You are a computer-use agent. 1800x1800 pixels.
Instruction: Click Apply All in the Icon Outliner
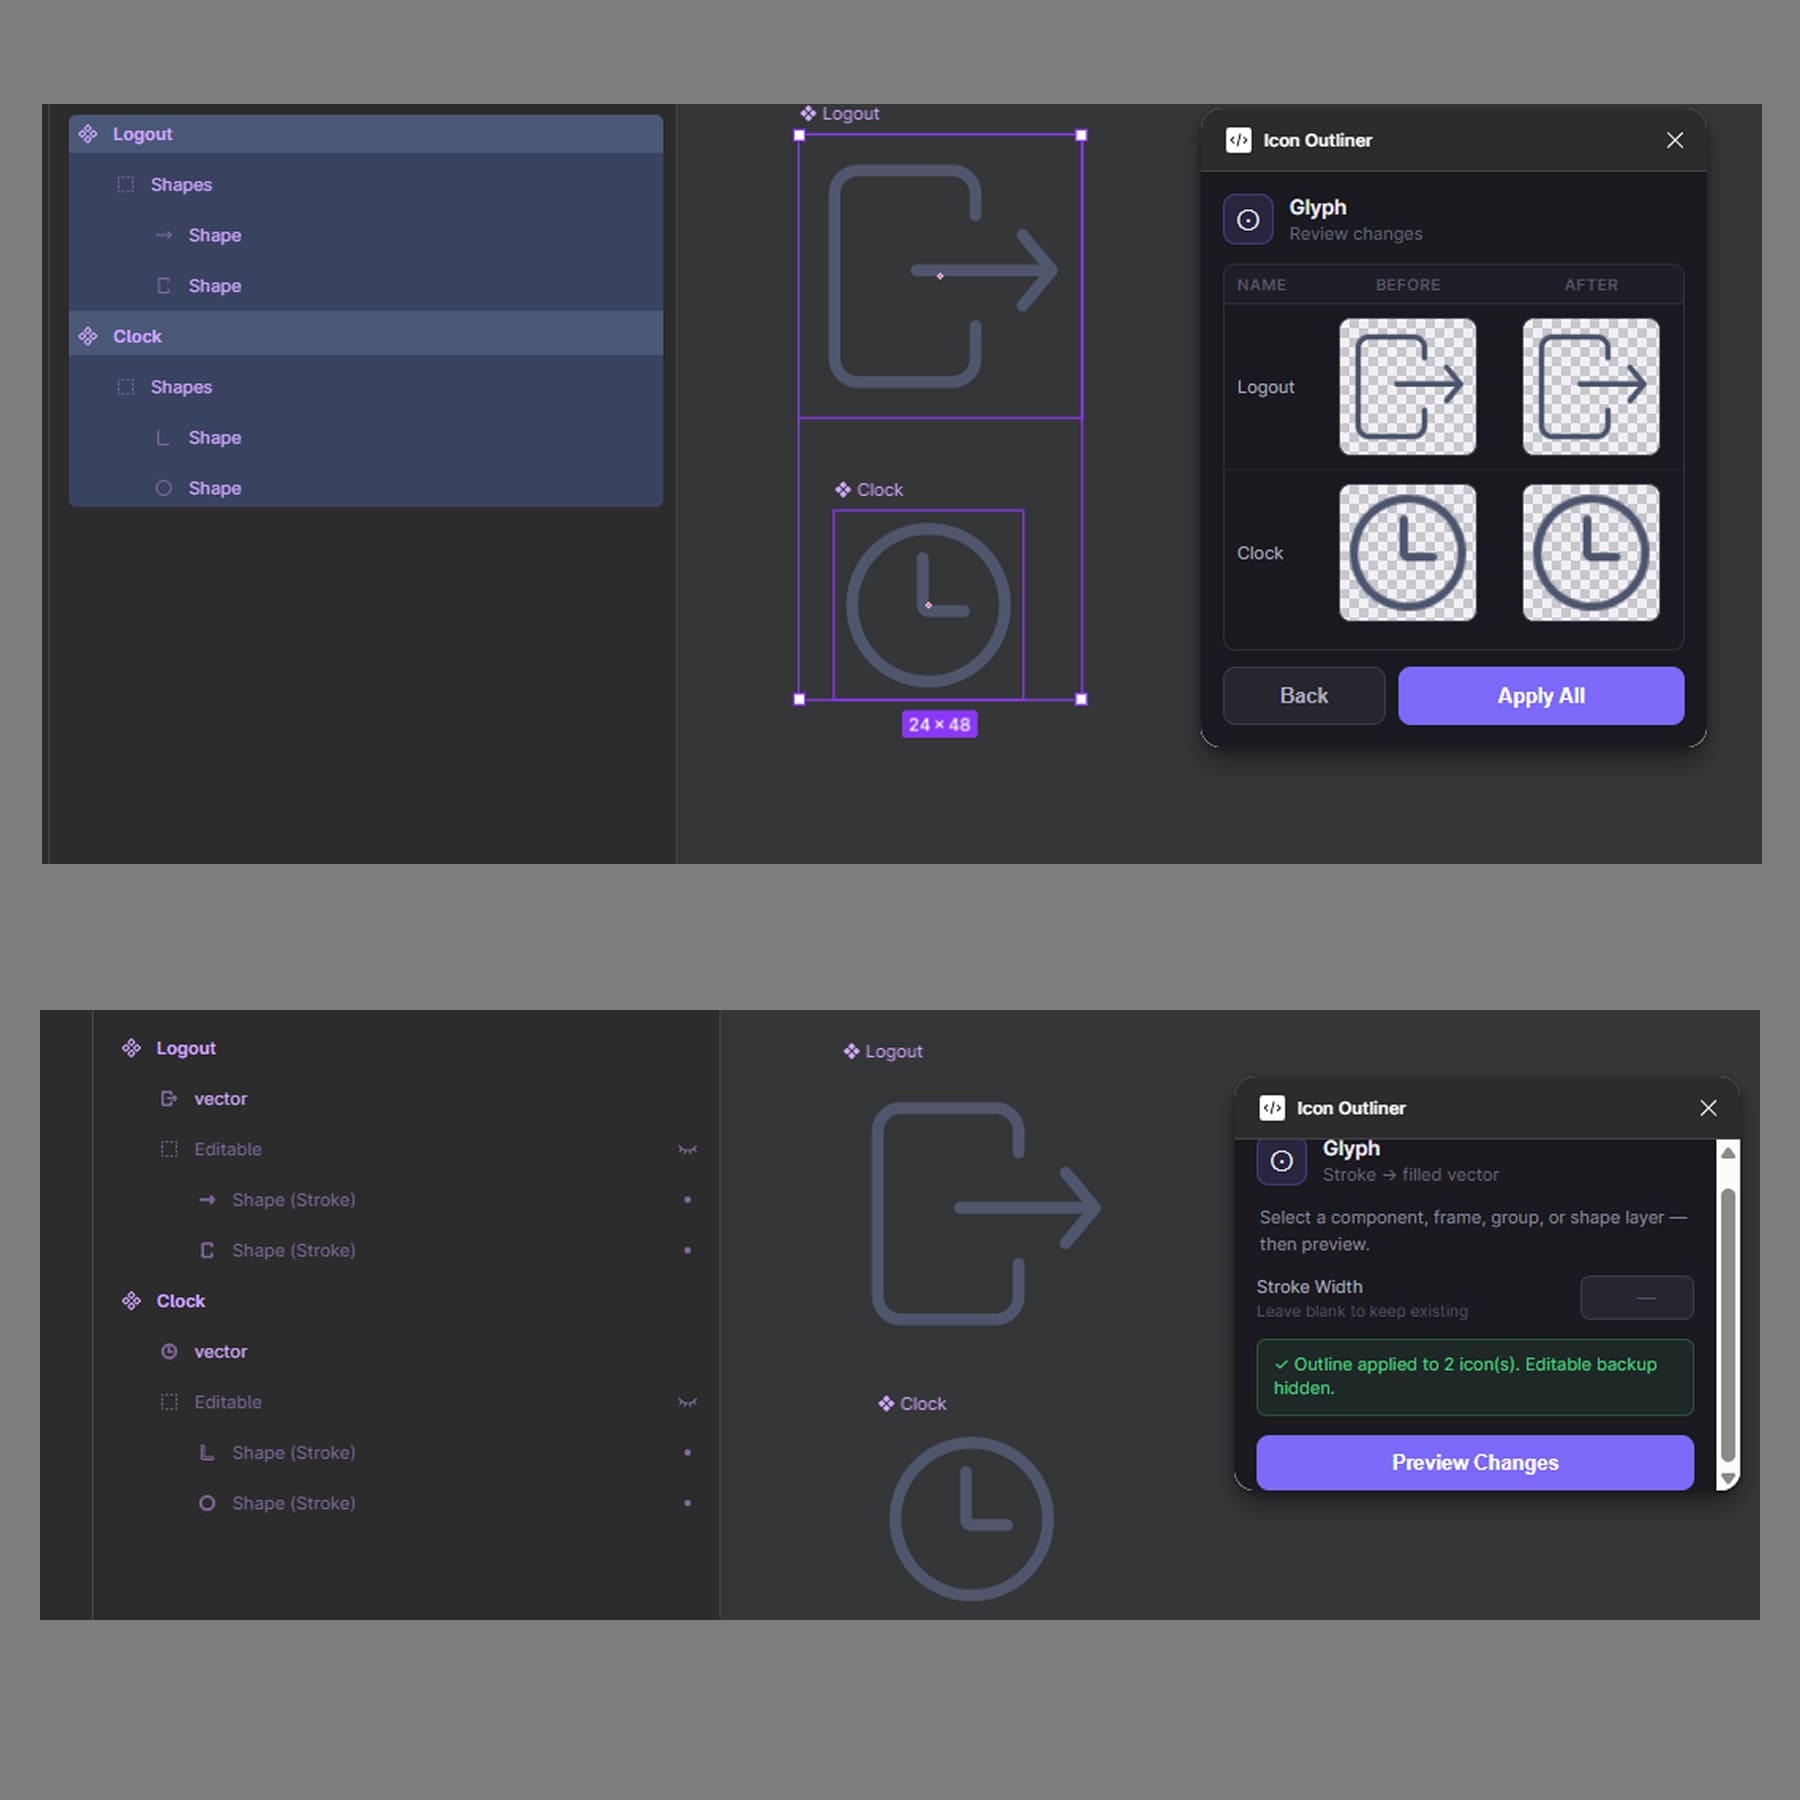(1541, 696)
